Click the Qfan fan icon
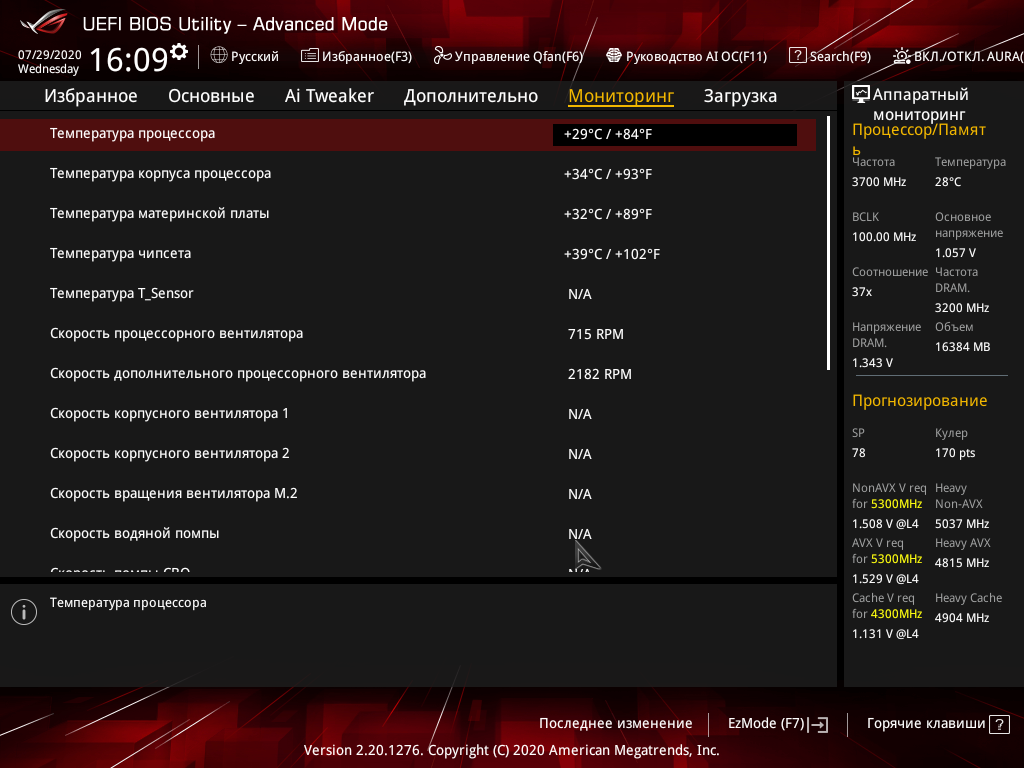This screenshot has width=1024, height=768. point(442,56)
